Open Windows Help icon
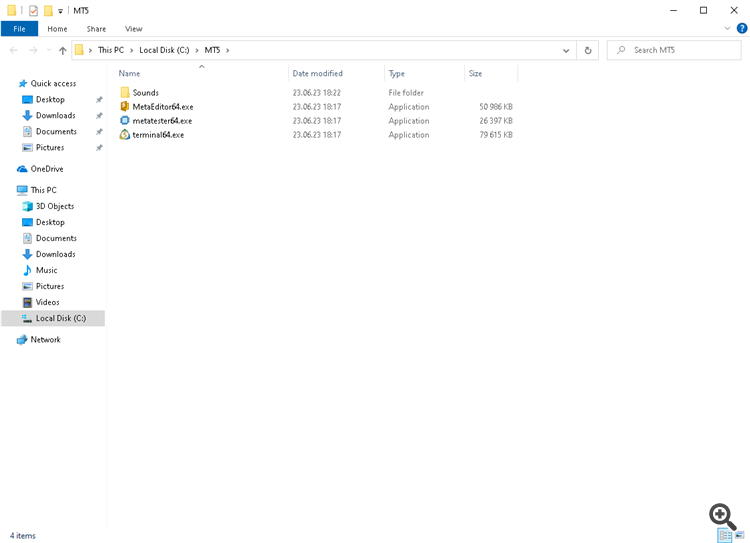Screen dimensions: 750x543 (742, 29)
